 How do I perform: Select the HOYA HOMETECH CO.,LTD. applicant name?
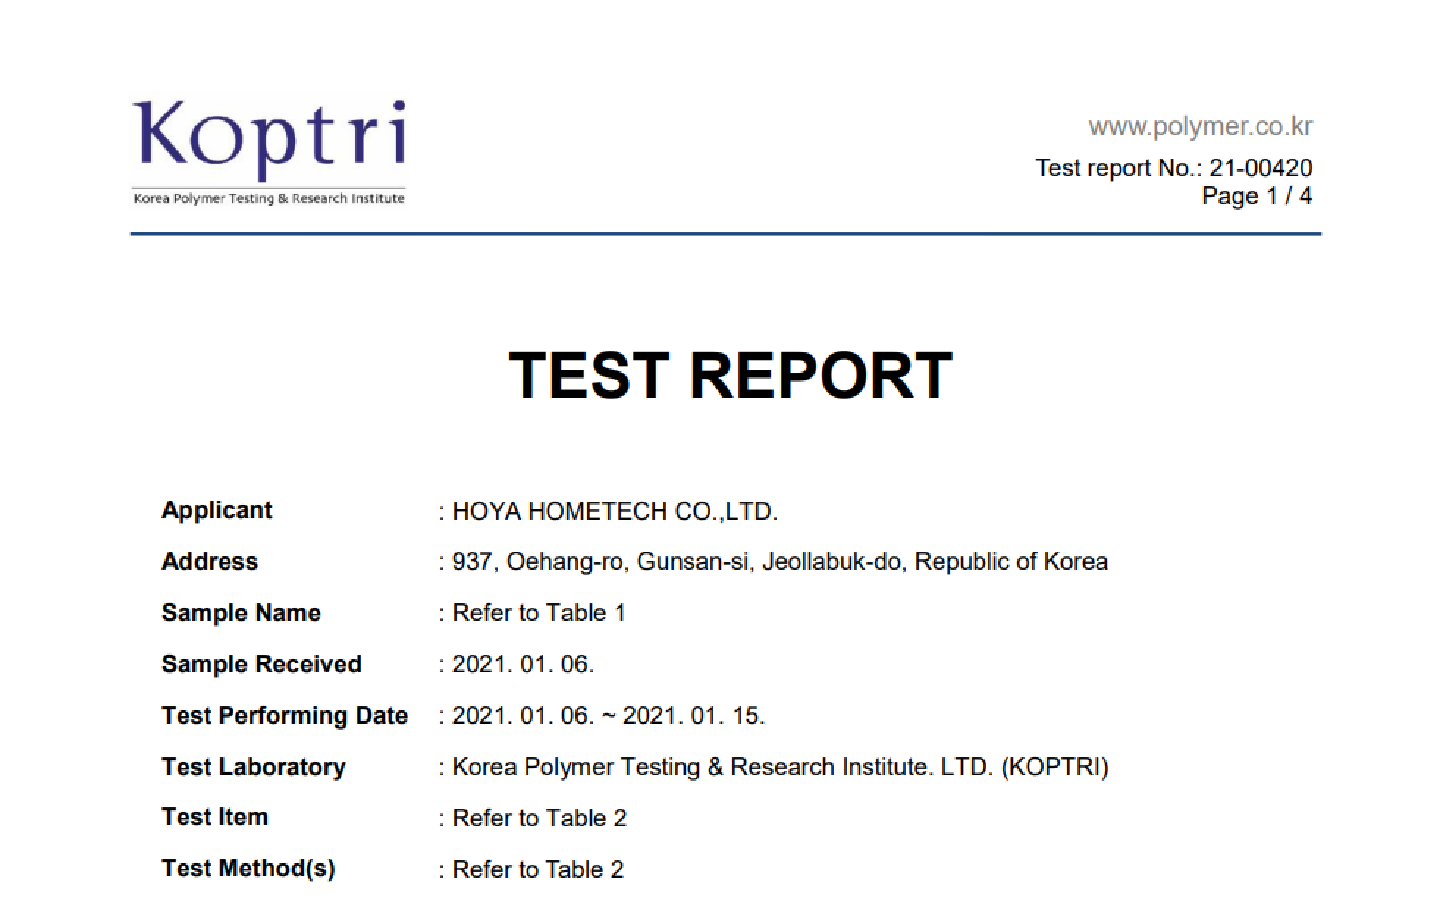coord(614,512)
